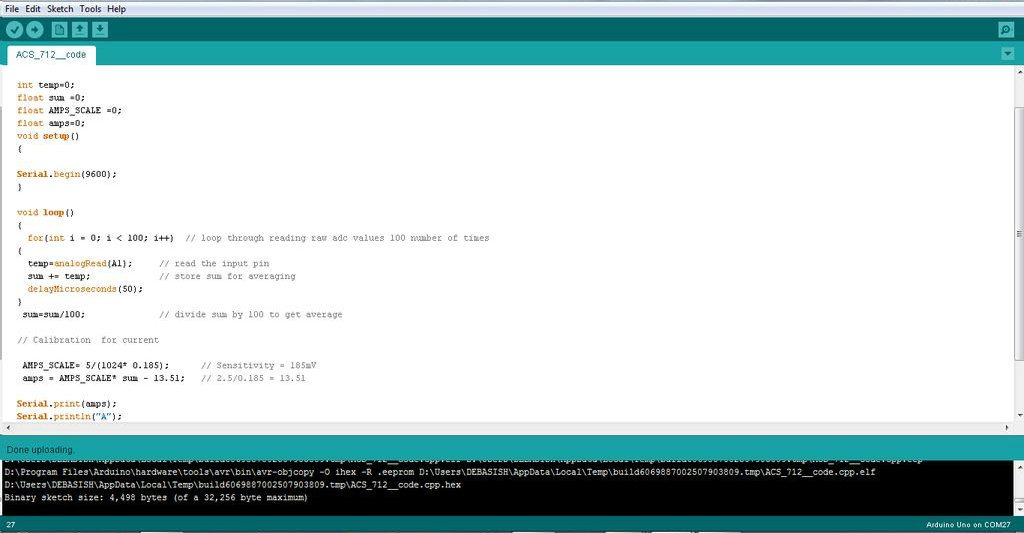Screen dimensions: 1024x533
Task: Create a new sketch with New icon
Action: [x=59, y=29]
